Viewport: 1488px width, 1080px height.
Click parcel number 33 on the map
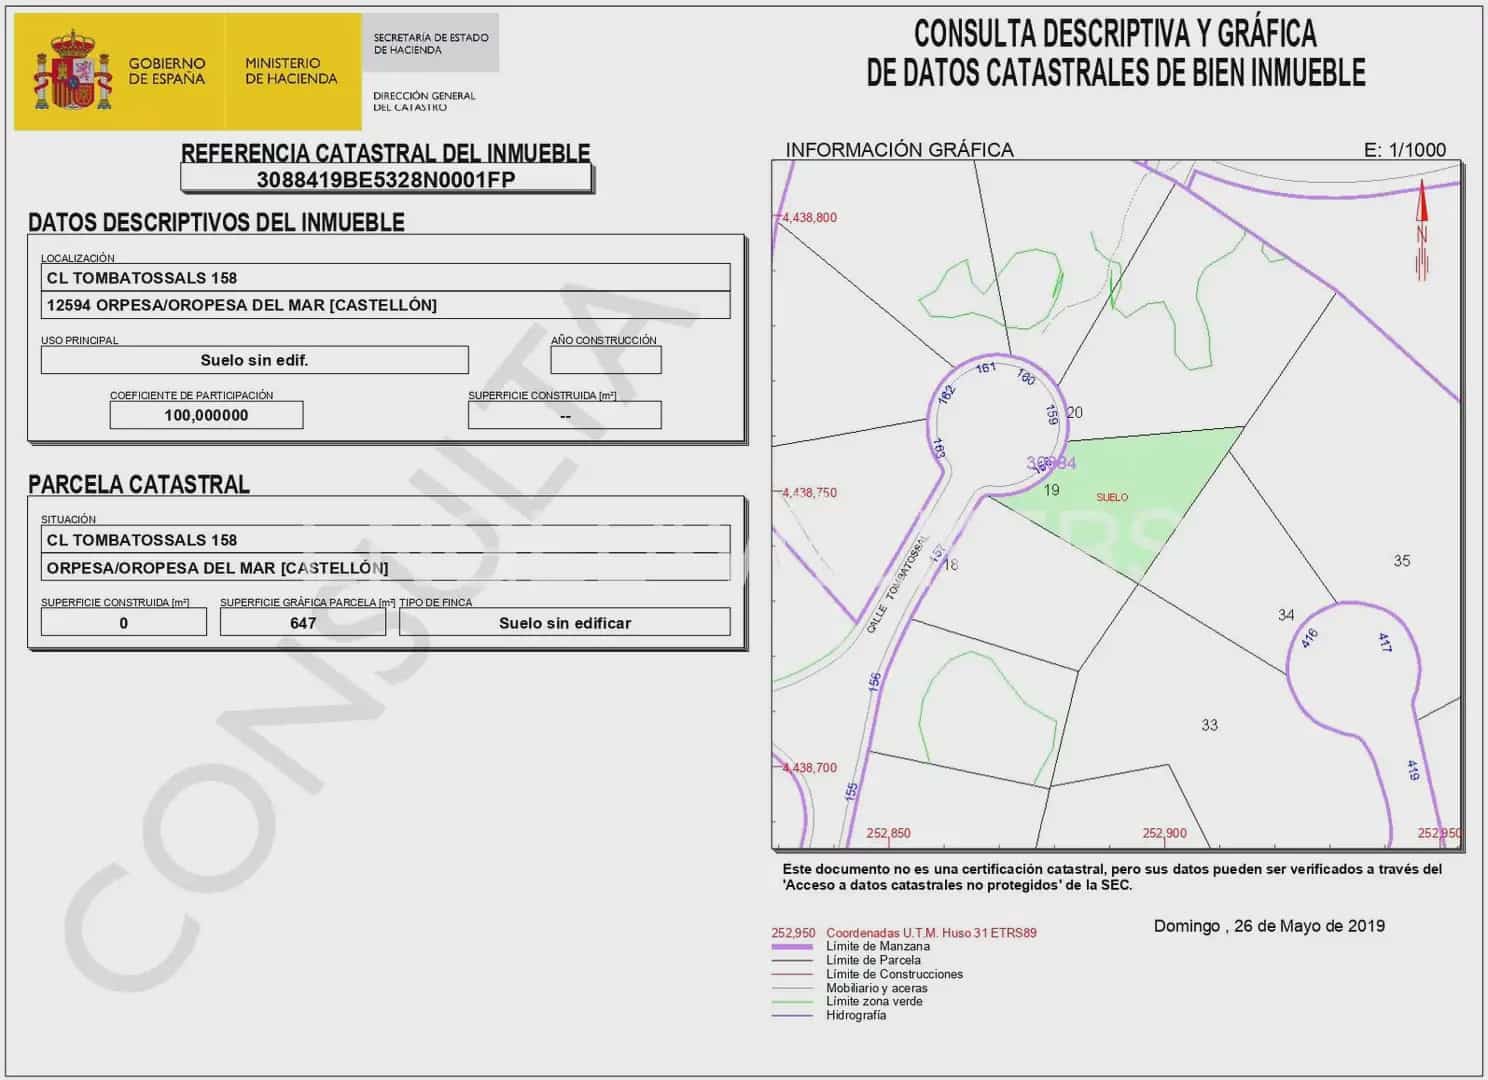pos(1209,725)
